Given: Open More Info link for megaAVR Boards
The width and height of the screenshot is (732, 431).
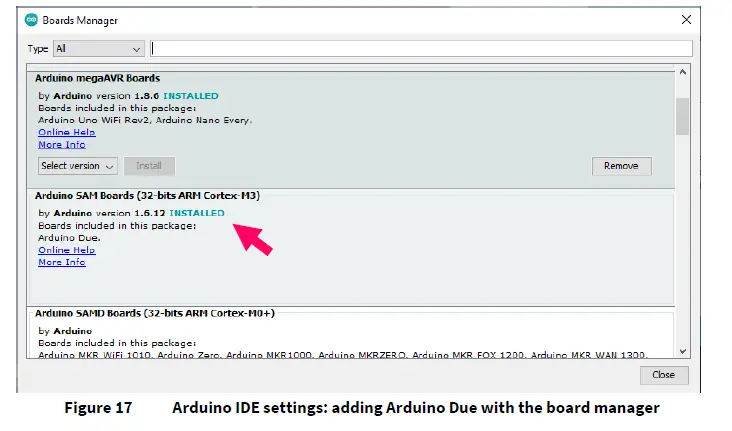Looking at the screenshot, I should click(x=62, y=145).
